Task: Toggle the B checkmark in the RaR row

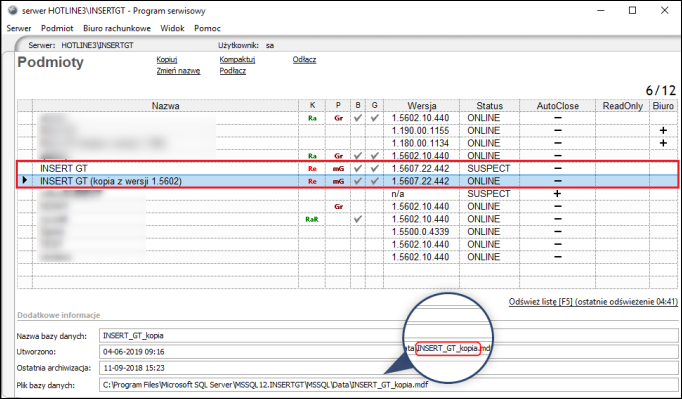Action: point(358,219)
